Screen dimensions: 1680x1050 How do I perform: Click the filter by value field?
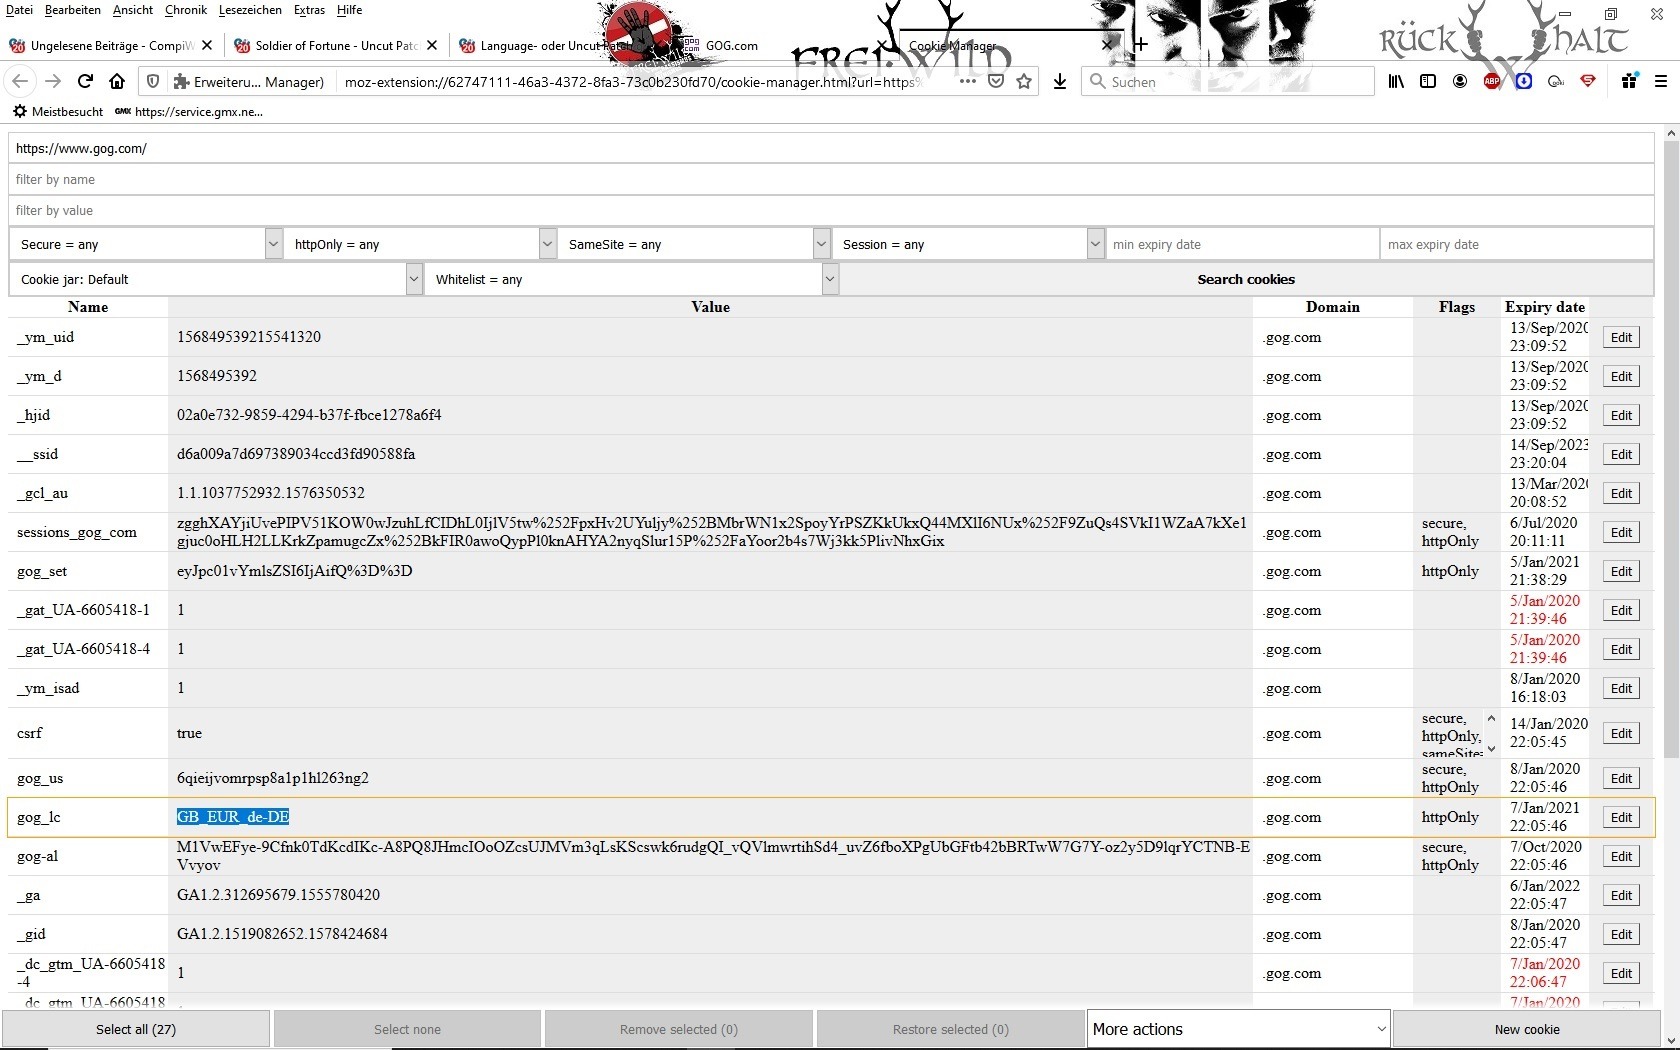click(x=831, y=210)
